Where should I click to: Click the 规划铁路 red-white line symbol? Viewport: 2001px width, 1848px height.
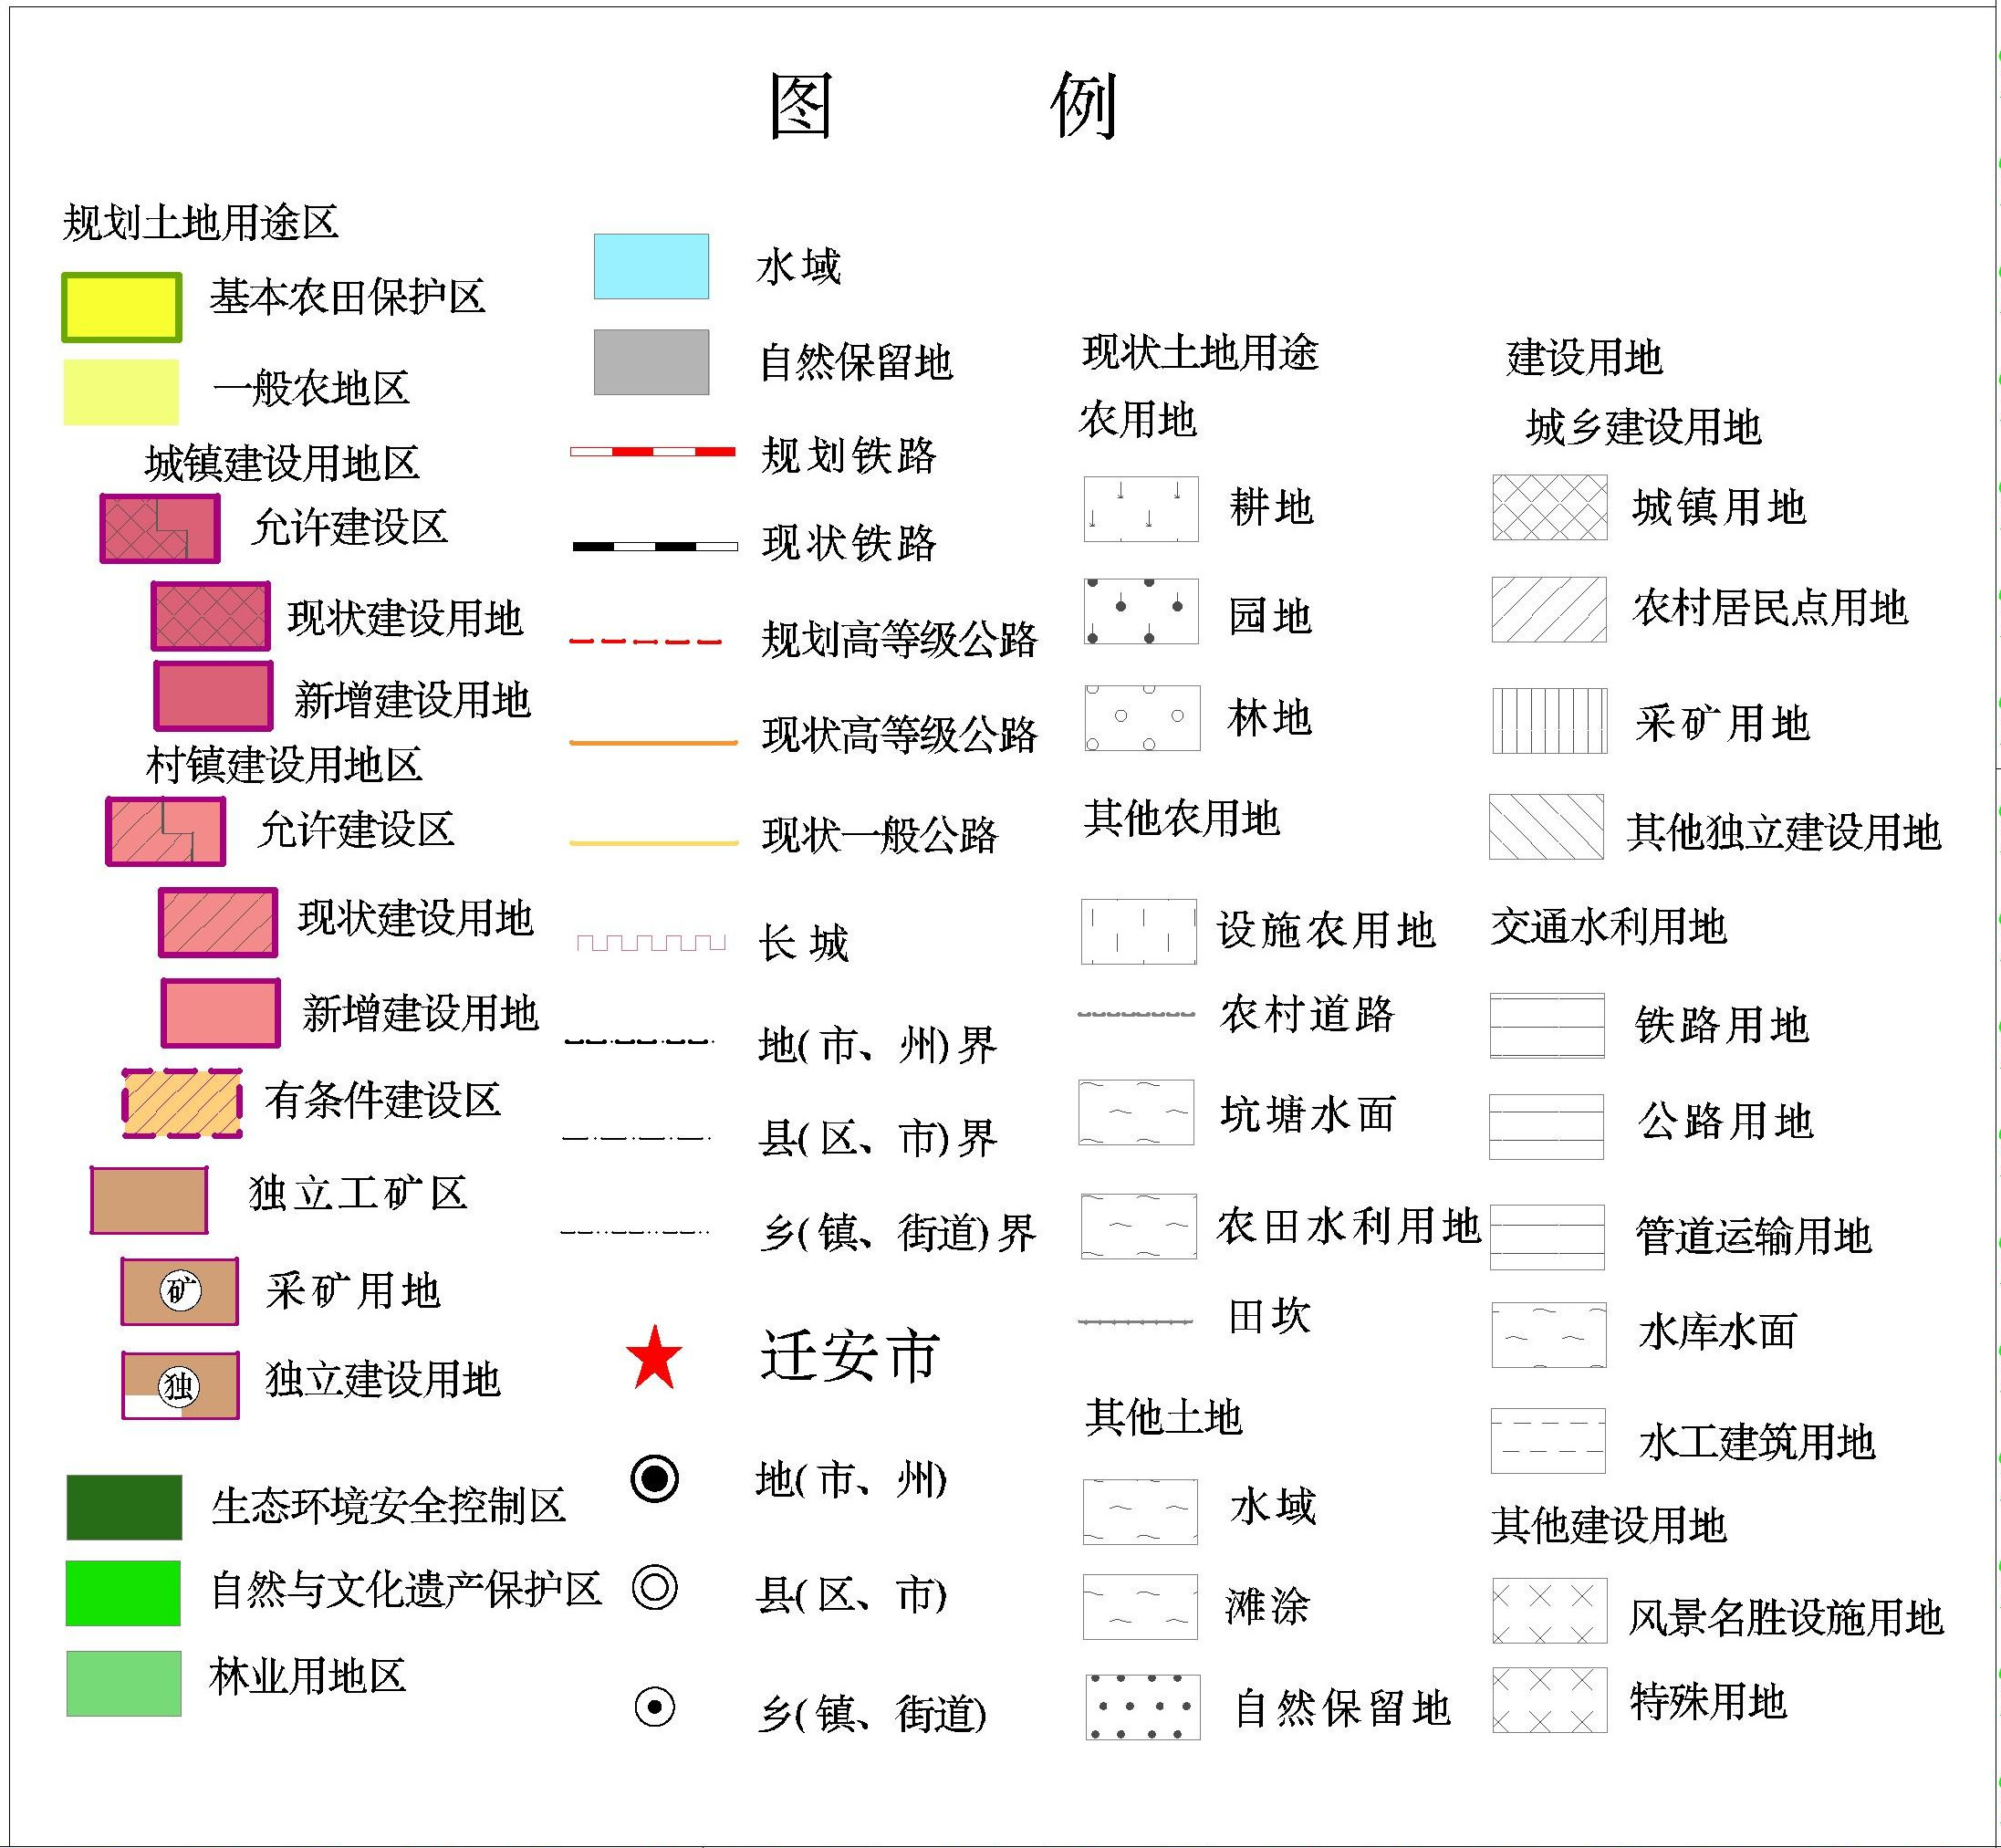[652, 452]
